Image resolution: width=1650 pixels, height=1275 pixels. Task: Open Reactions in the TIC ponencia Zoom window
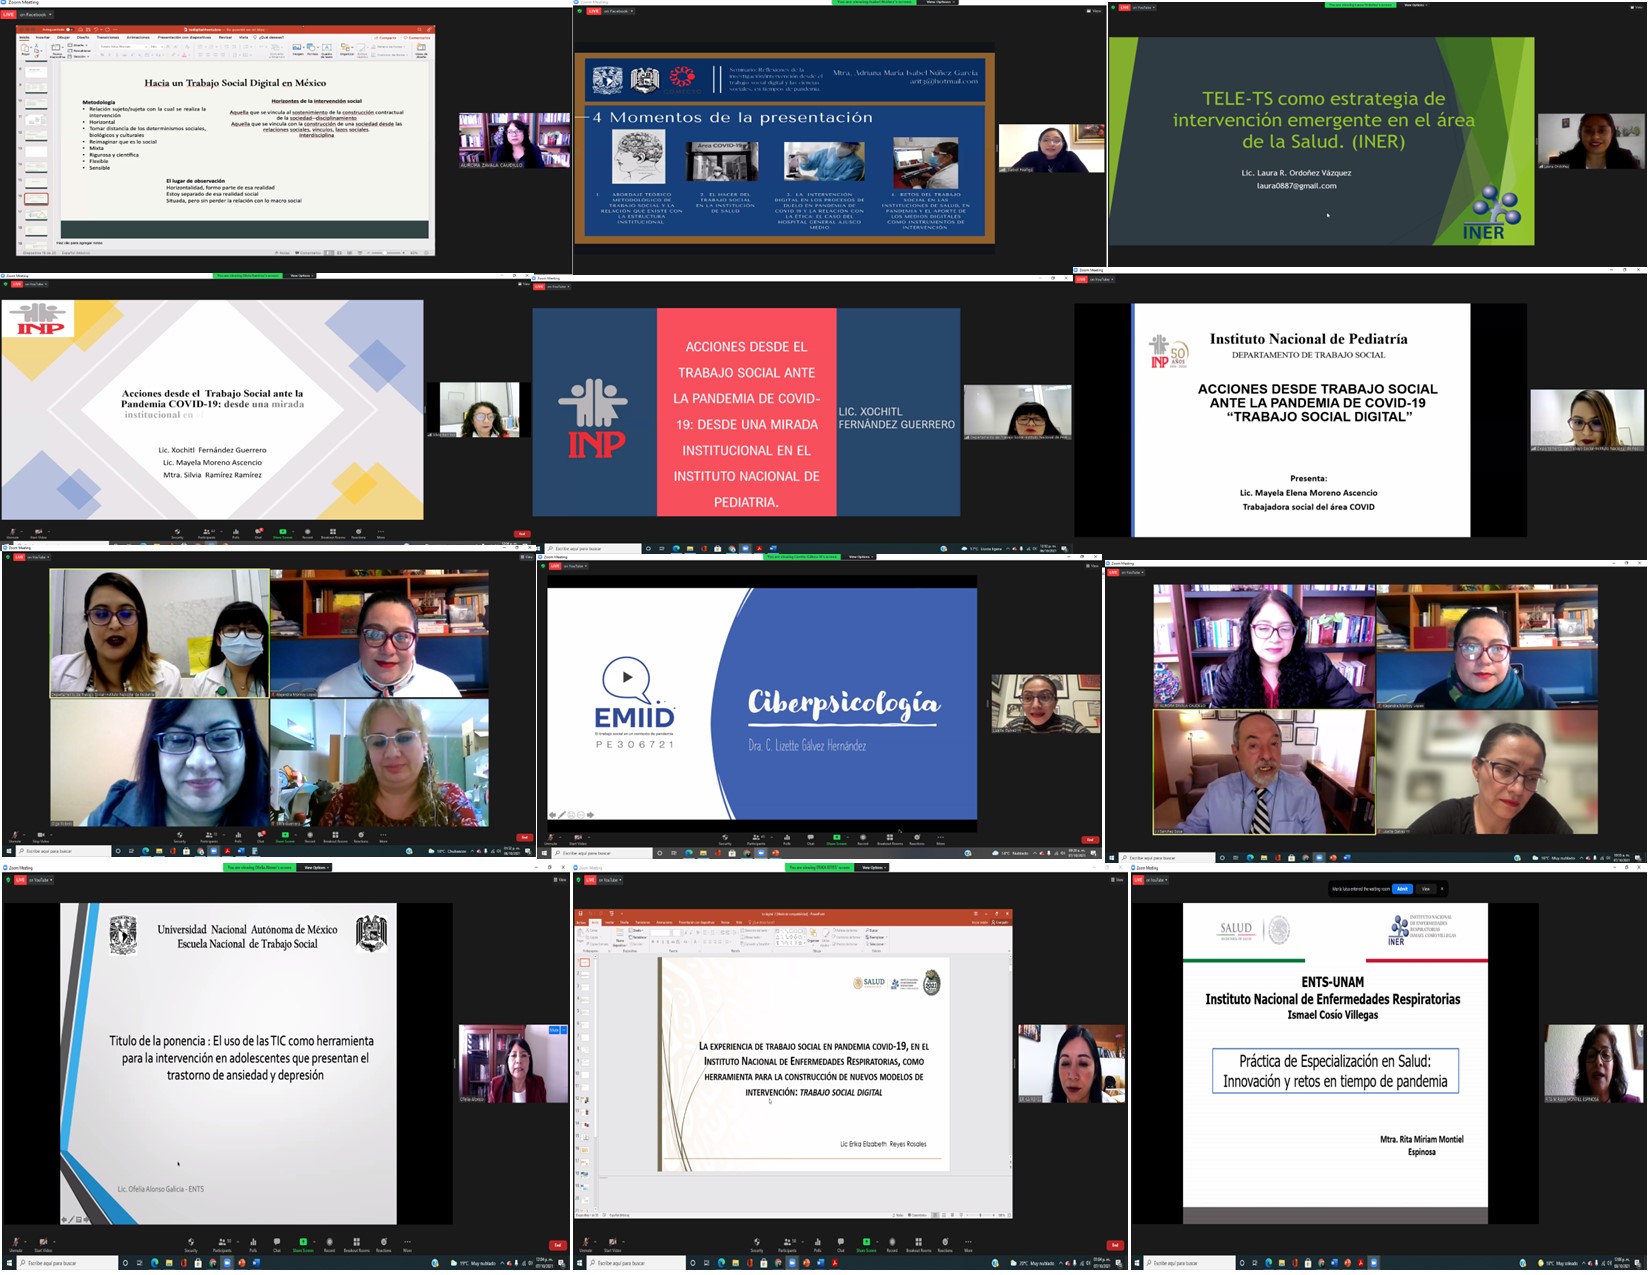pyautogui.click(x=384, y=1245)
